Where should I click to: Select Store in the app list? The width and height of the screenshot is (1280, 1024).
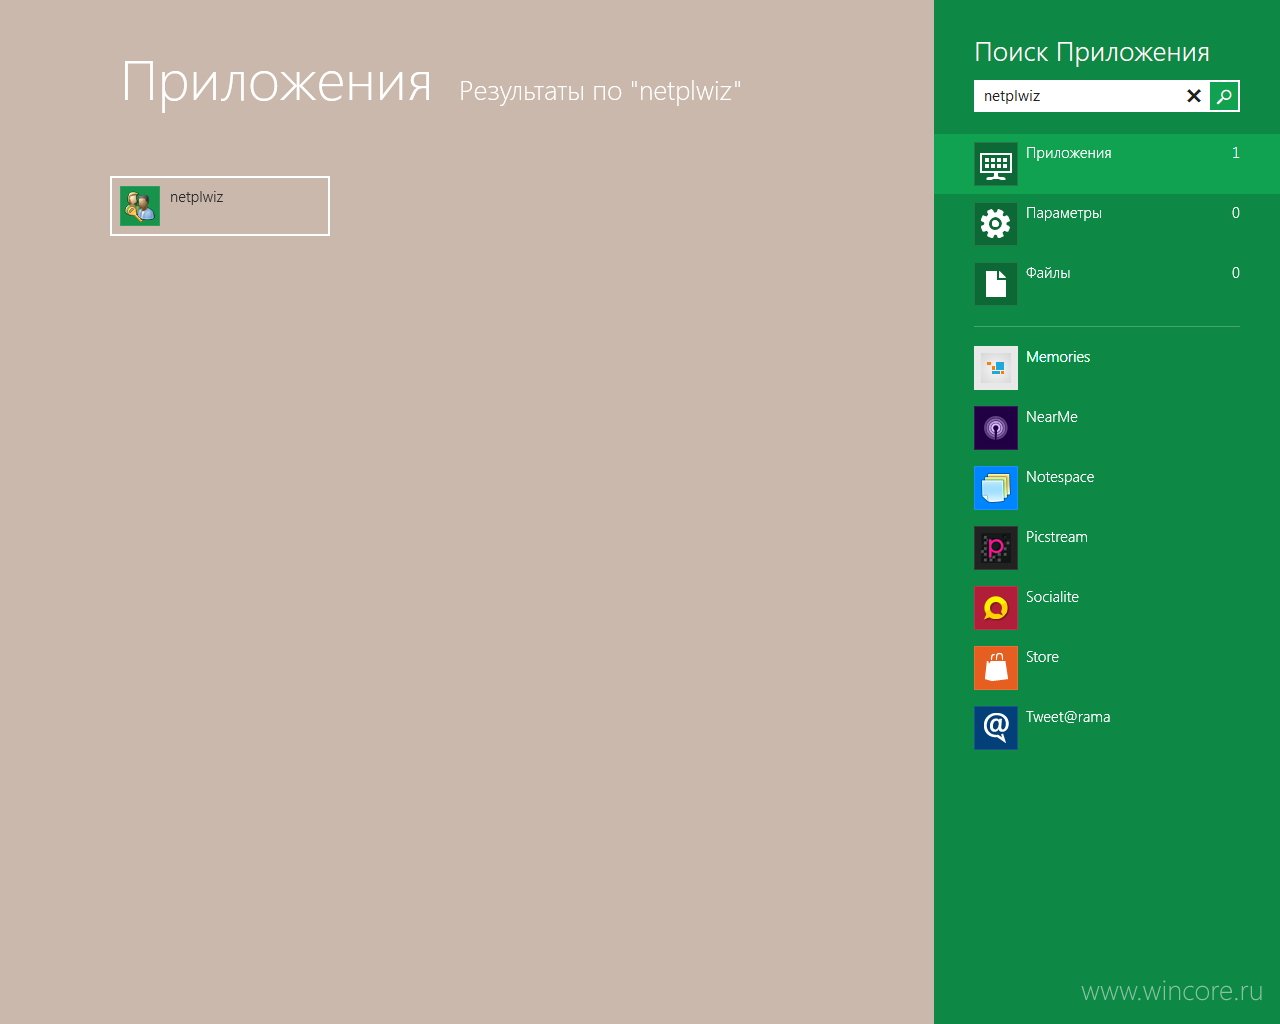tap(1042, 657)
